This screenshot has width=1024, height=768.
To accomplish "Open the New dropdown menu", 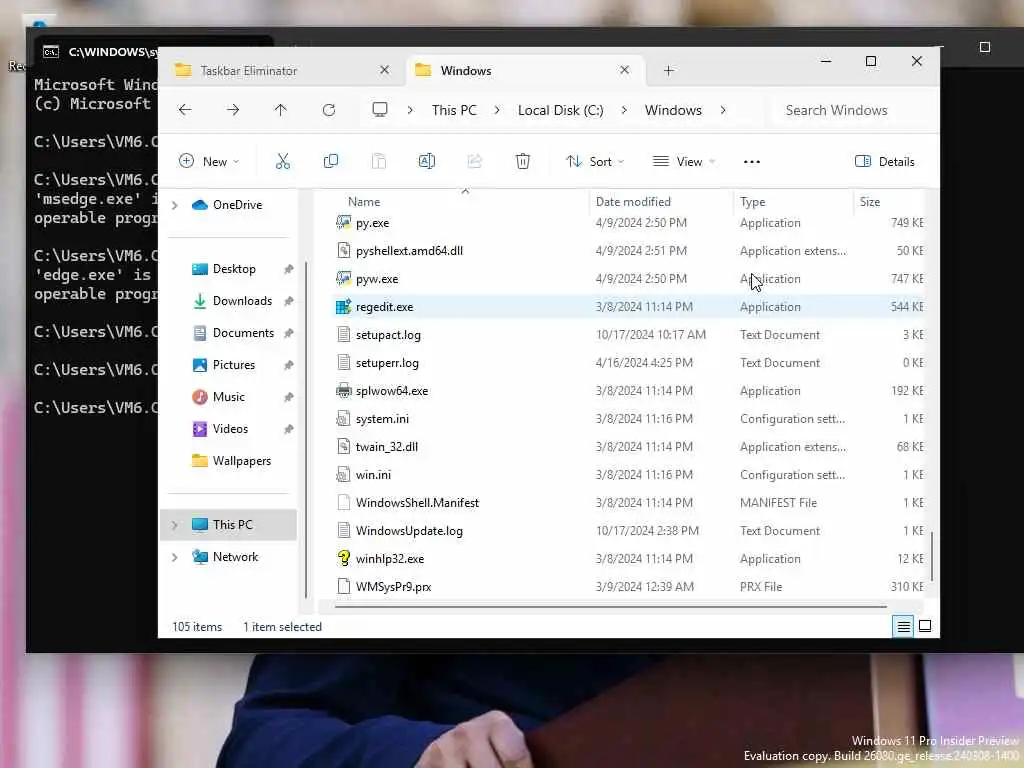I will 209,161.
